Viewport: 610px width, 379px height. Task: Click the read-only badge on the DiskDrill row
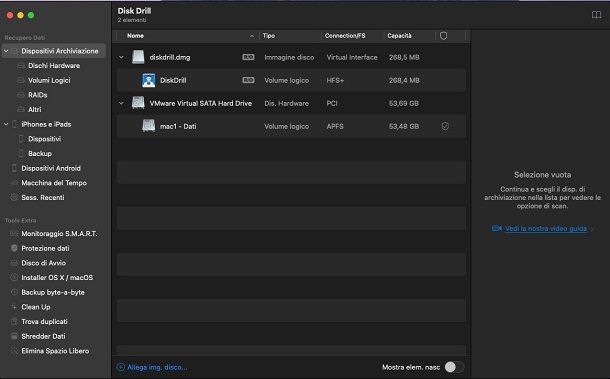pyautogui.click(x=248, y=80)
